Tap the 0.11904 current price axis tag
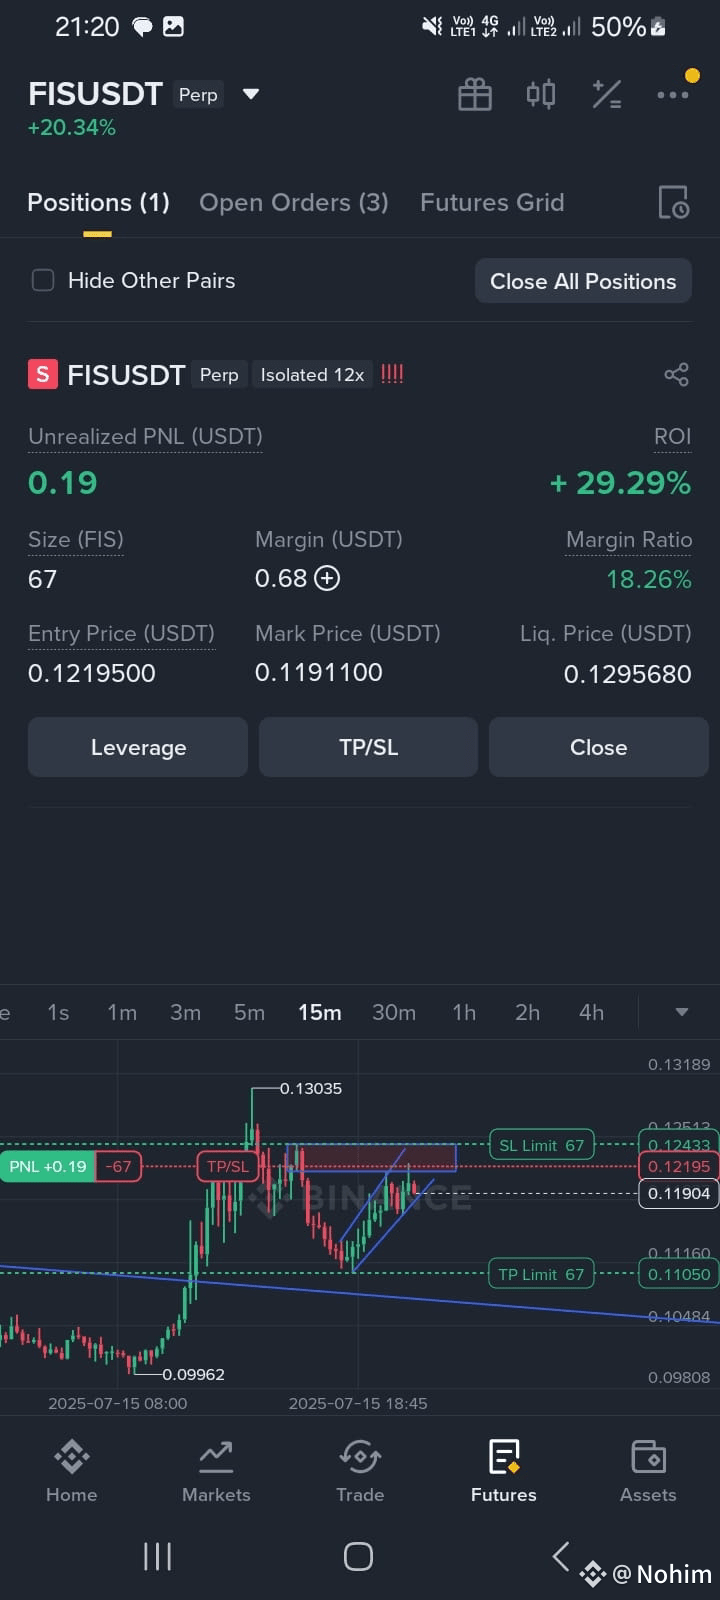Viewport: 720px width, 1600px height. (x=678, y=1193)
